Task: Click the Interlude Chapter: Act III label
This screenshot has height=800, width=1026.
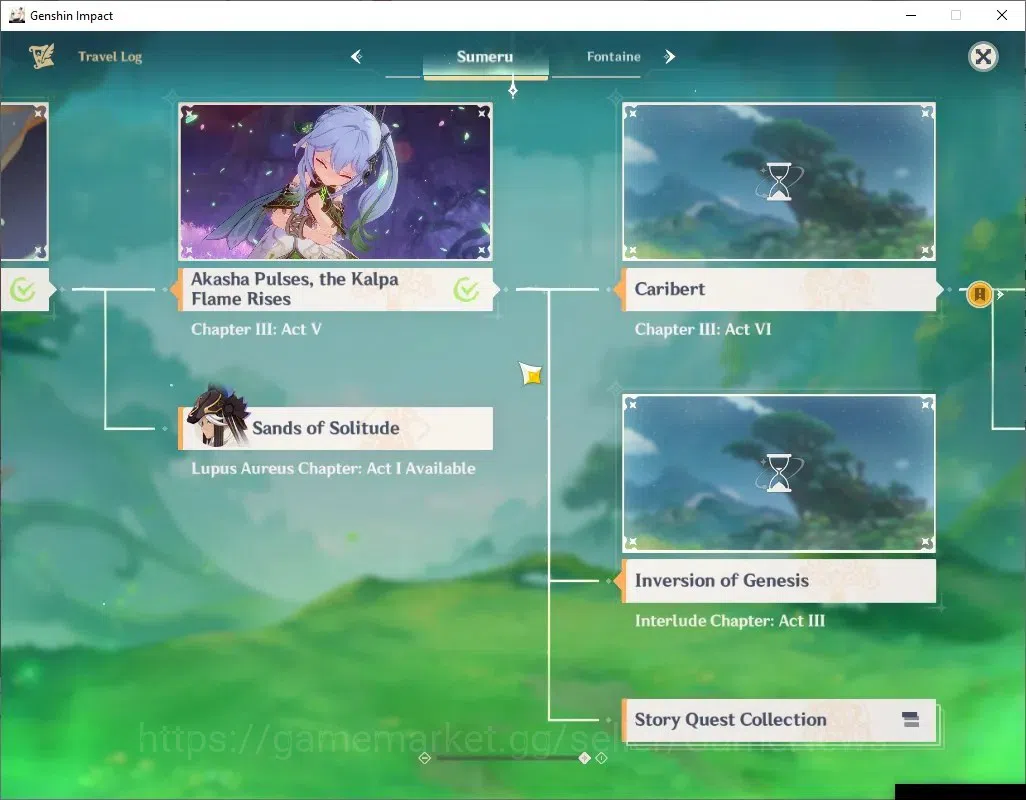Action: pos(730,621)
